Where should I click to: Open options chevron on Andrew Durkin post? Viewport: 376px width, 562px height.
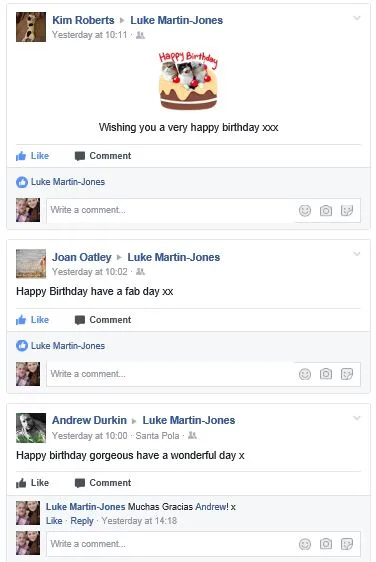click(357, 418)
